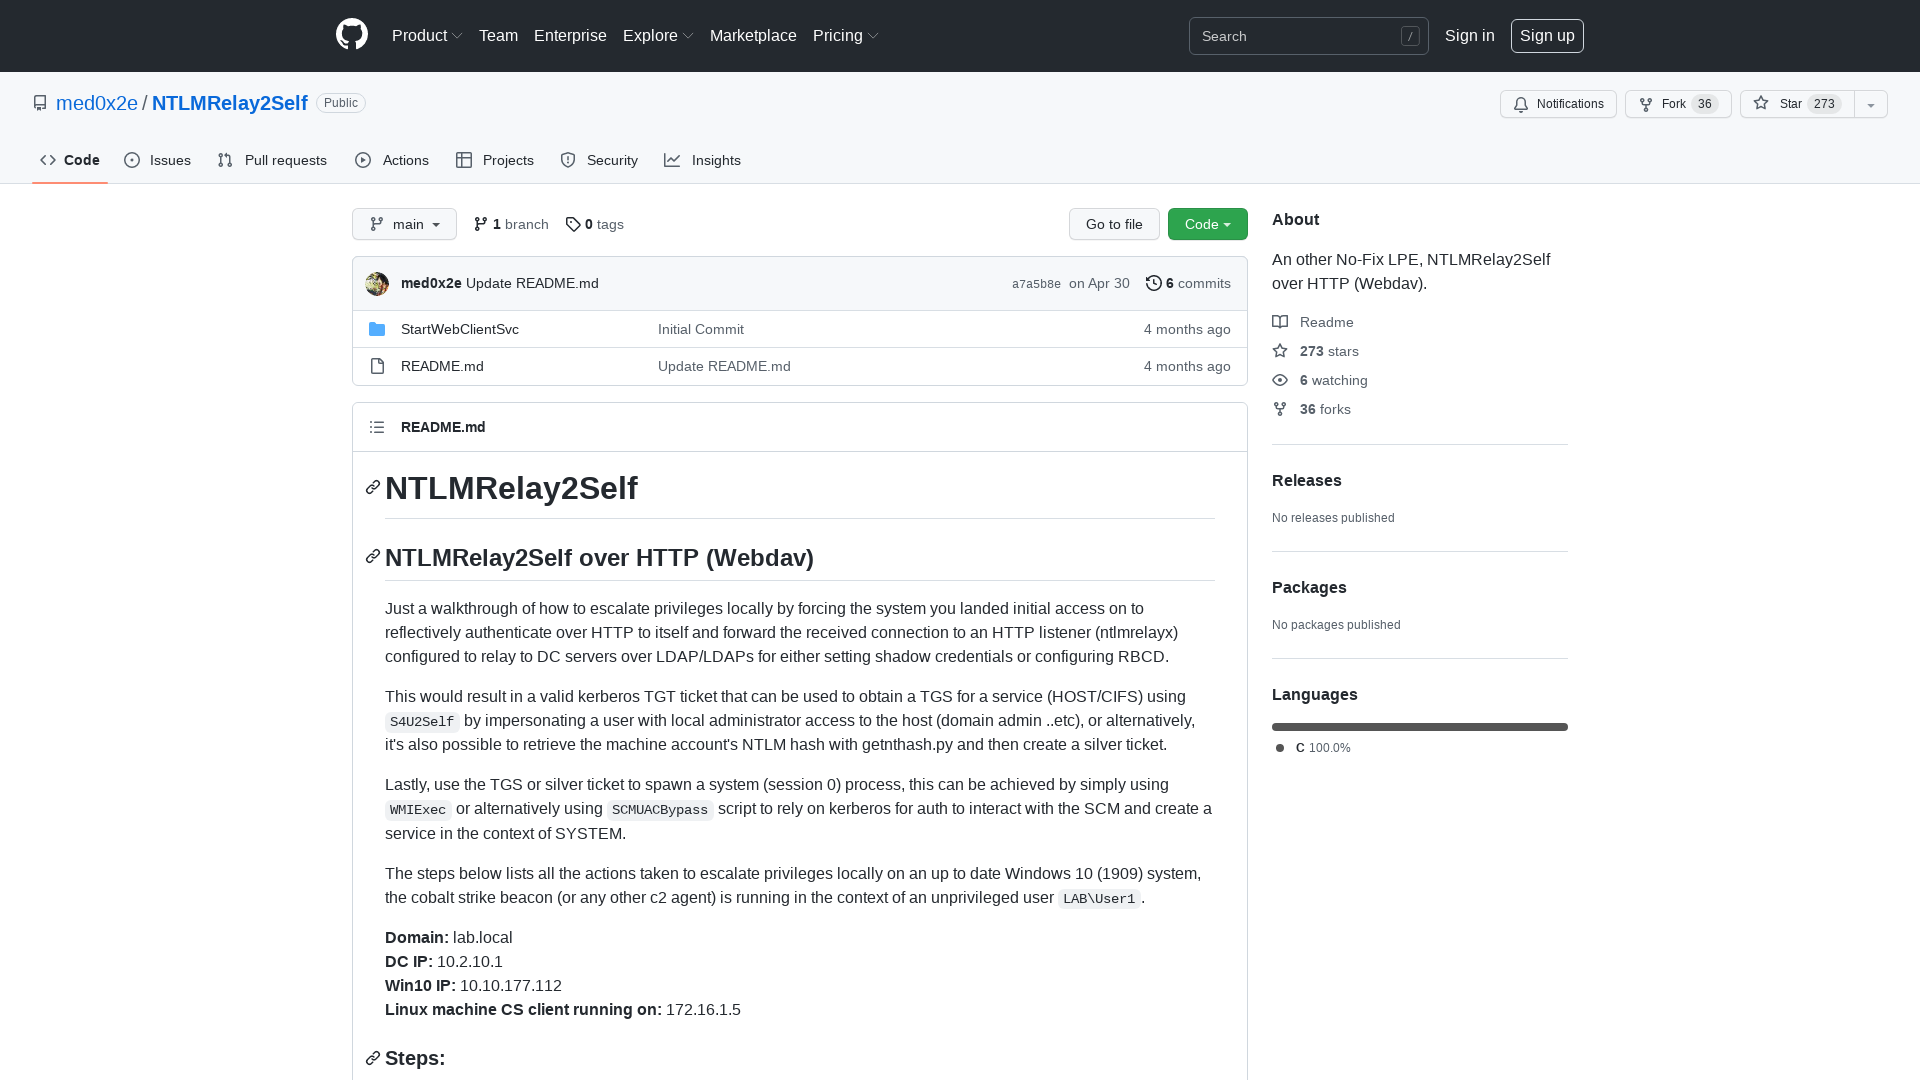Expand the green Code dropdown button

point(1208,224)
